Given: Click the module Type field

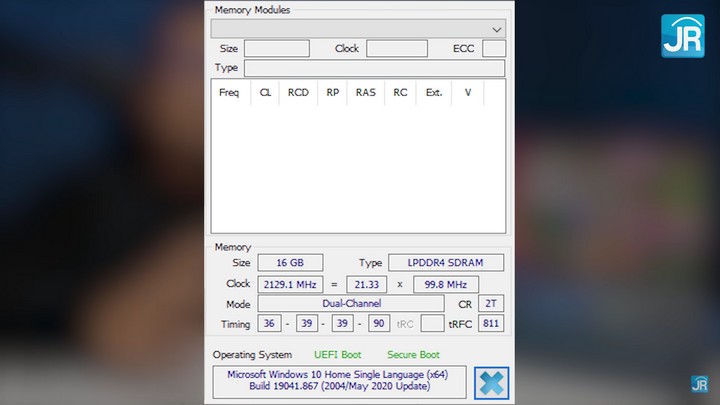Looking at the screenshot, I should pos(374,68).
